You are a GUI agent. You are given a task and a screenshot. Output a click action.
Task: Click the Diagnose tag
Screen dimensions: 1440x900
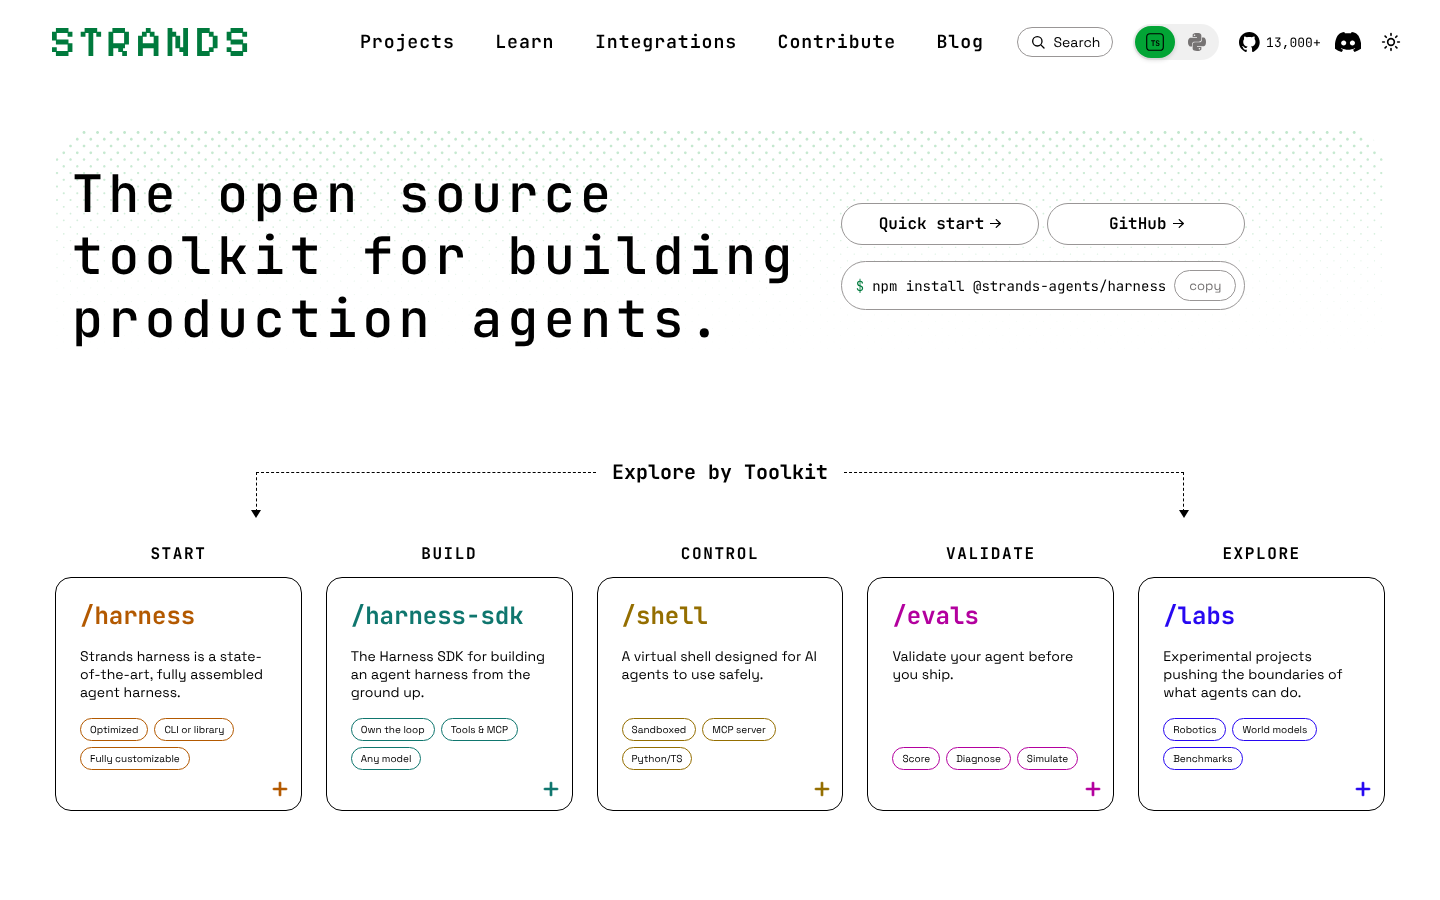pyautogui.click(x=978, y=759)
